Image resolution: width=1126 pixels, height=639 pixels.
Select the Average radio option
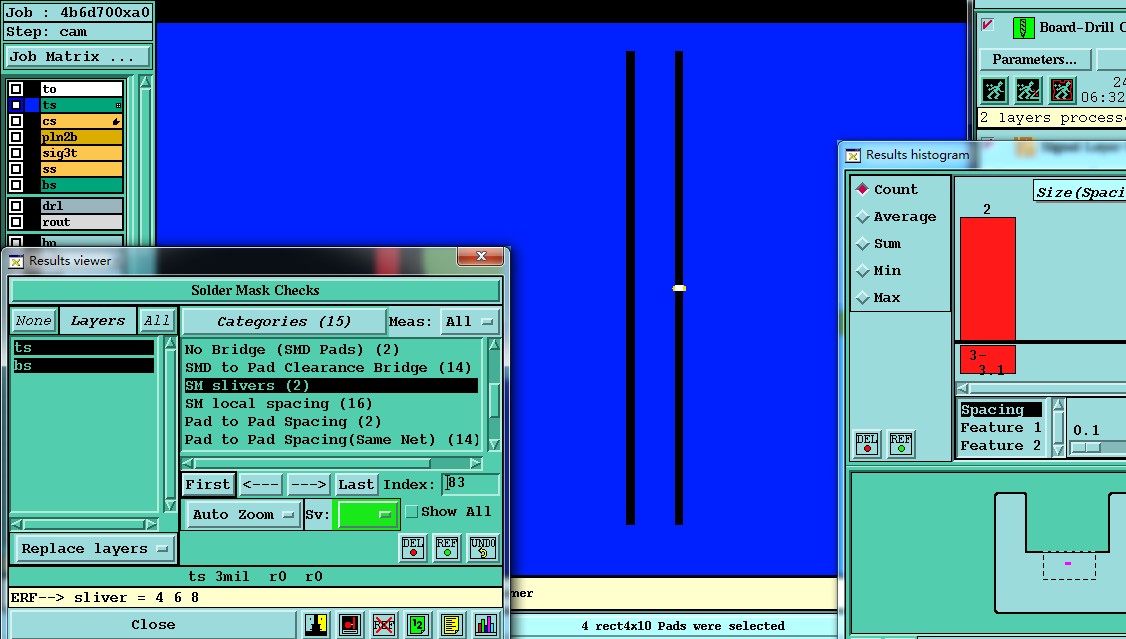pyautogui.click(x=862, y=217)
